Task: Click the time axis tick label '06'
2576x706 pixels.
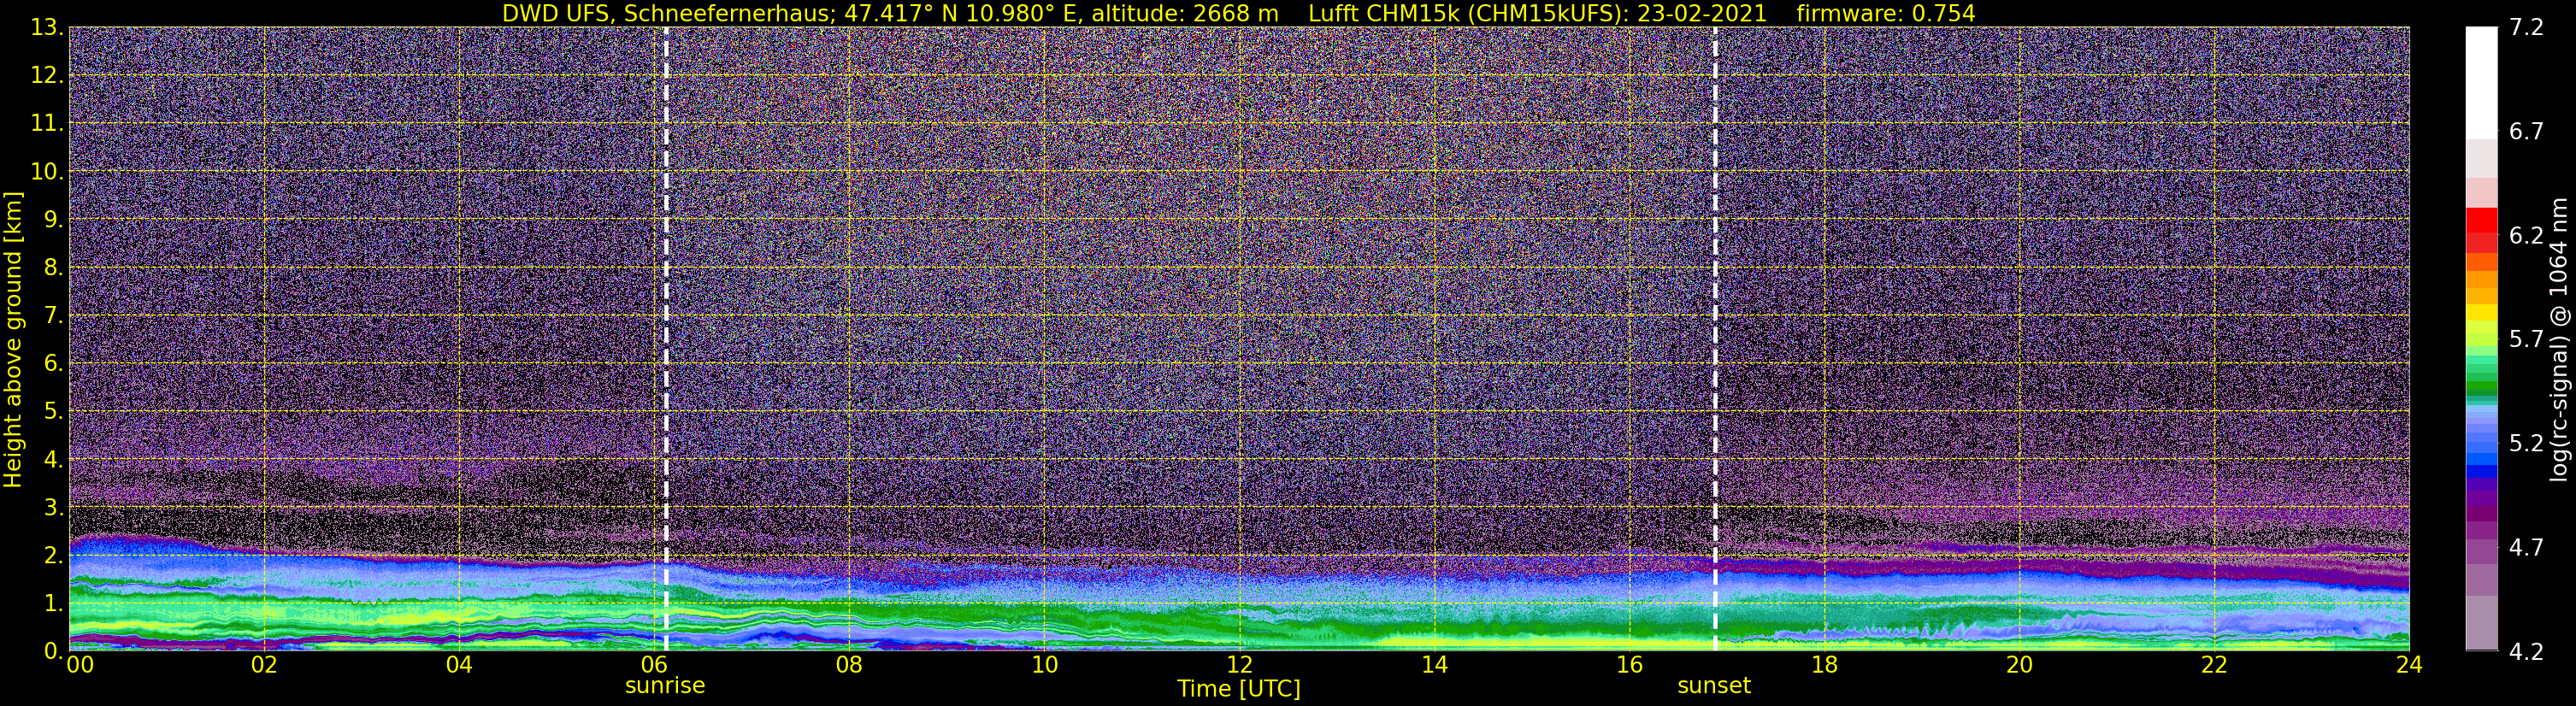Action: [654, 665]
